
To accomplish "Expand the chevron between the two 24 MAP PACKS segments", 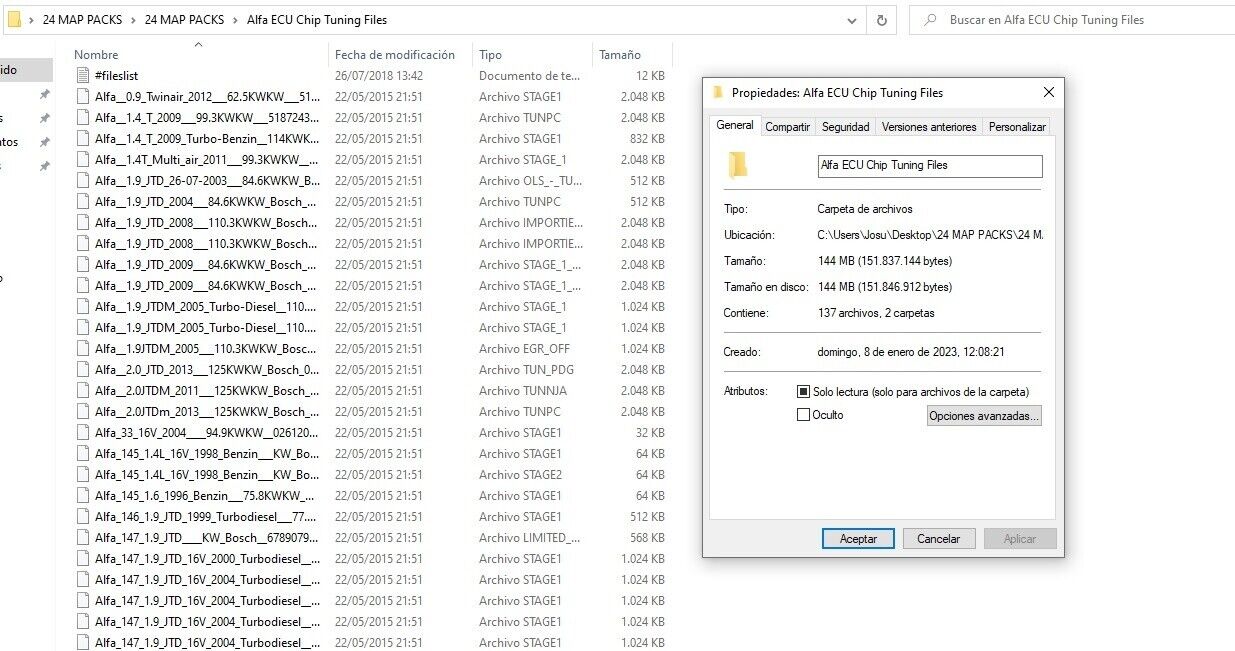I will (x=134, y=20).
